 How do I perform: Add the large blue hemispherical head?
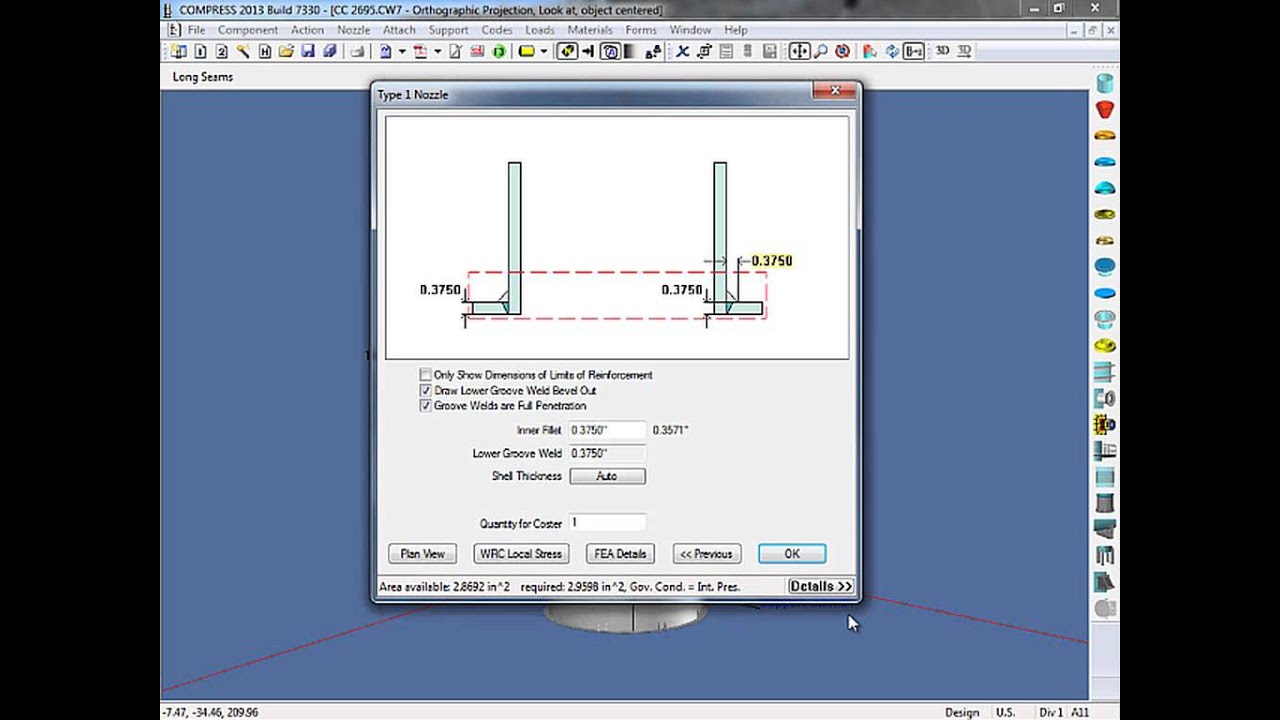[x=1105, y=187]
